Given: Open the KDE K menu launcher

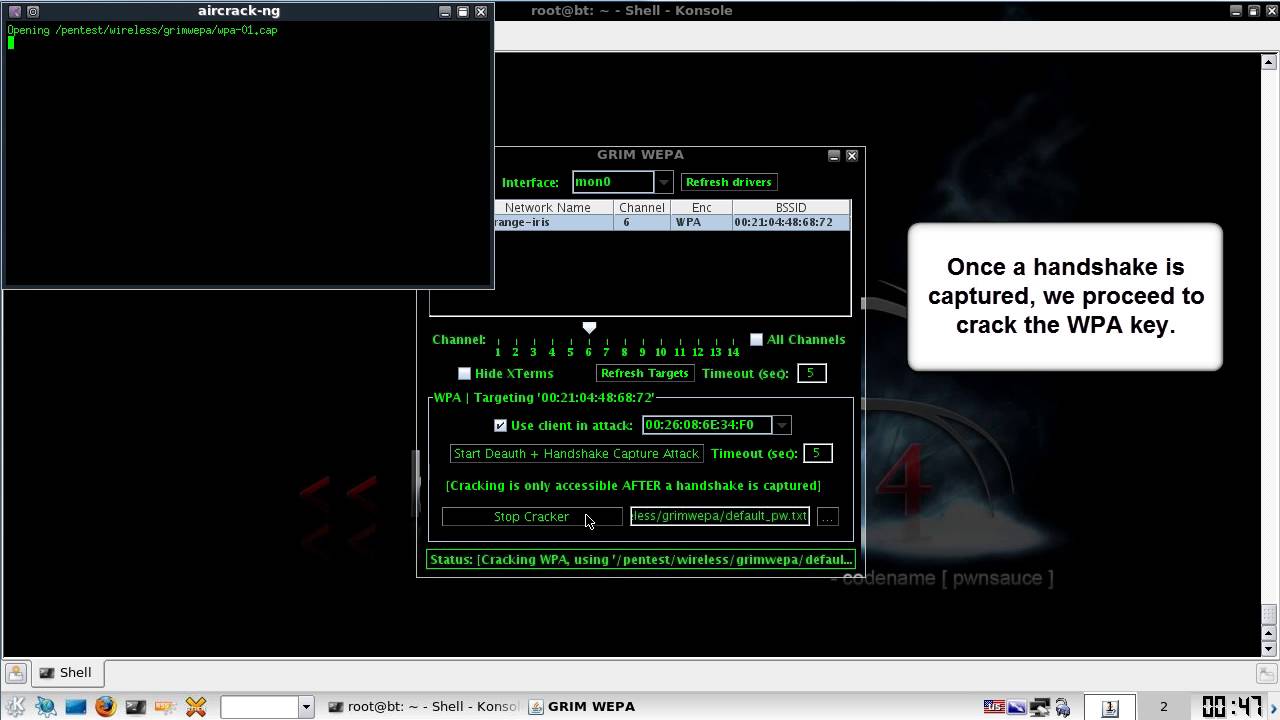Looking at the screenshot, I should click(x=15, y=706).
